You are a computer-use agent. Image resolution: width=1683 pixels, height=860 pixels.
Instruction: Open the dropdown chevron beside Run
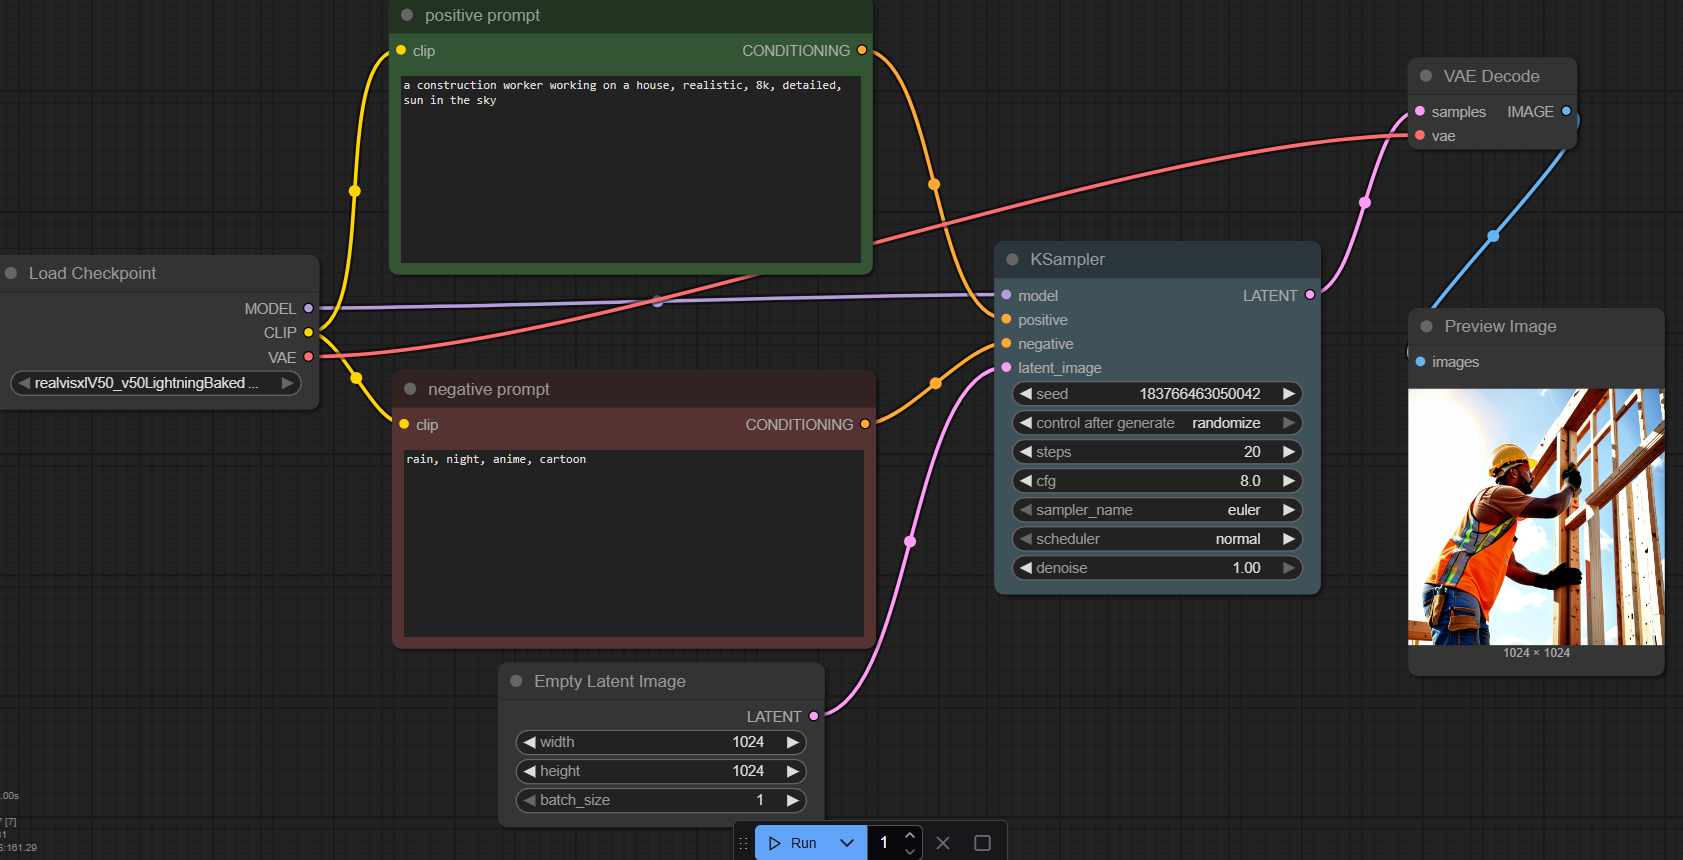[847, 843]
